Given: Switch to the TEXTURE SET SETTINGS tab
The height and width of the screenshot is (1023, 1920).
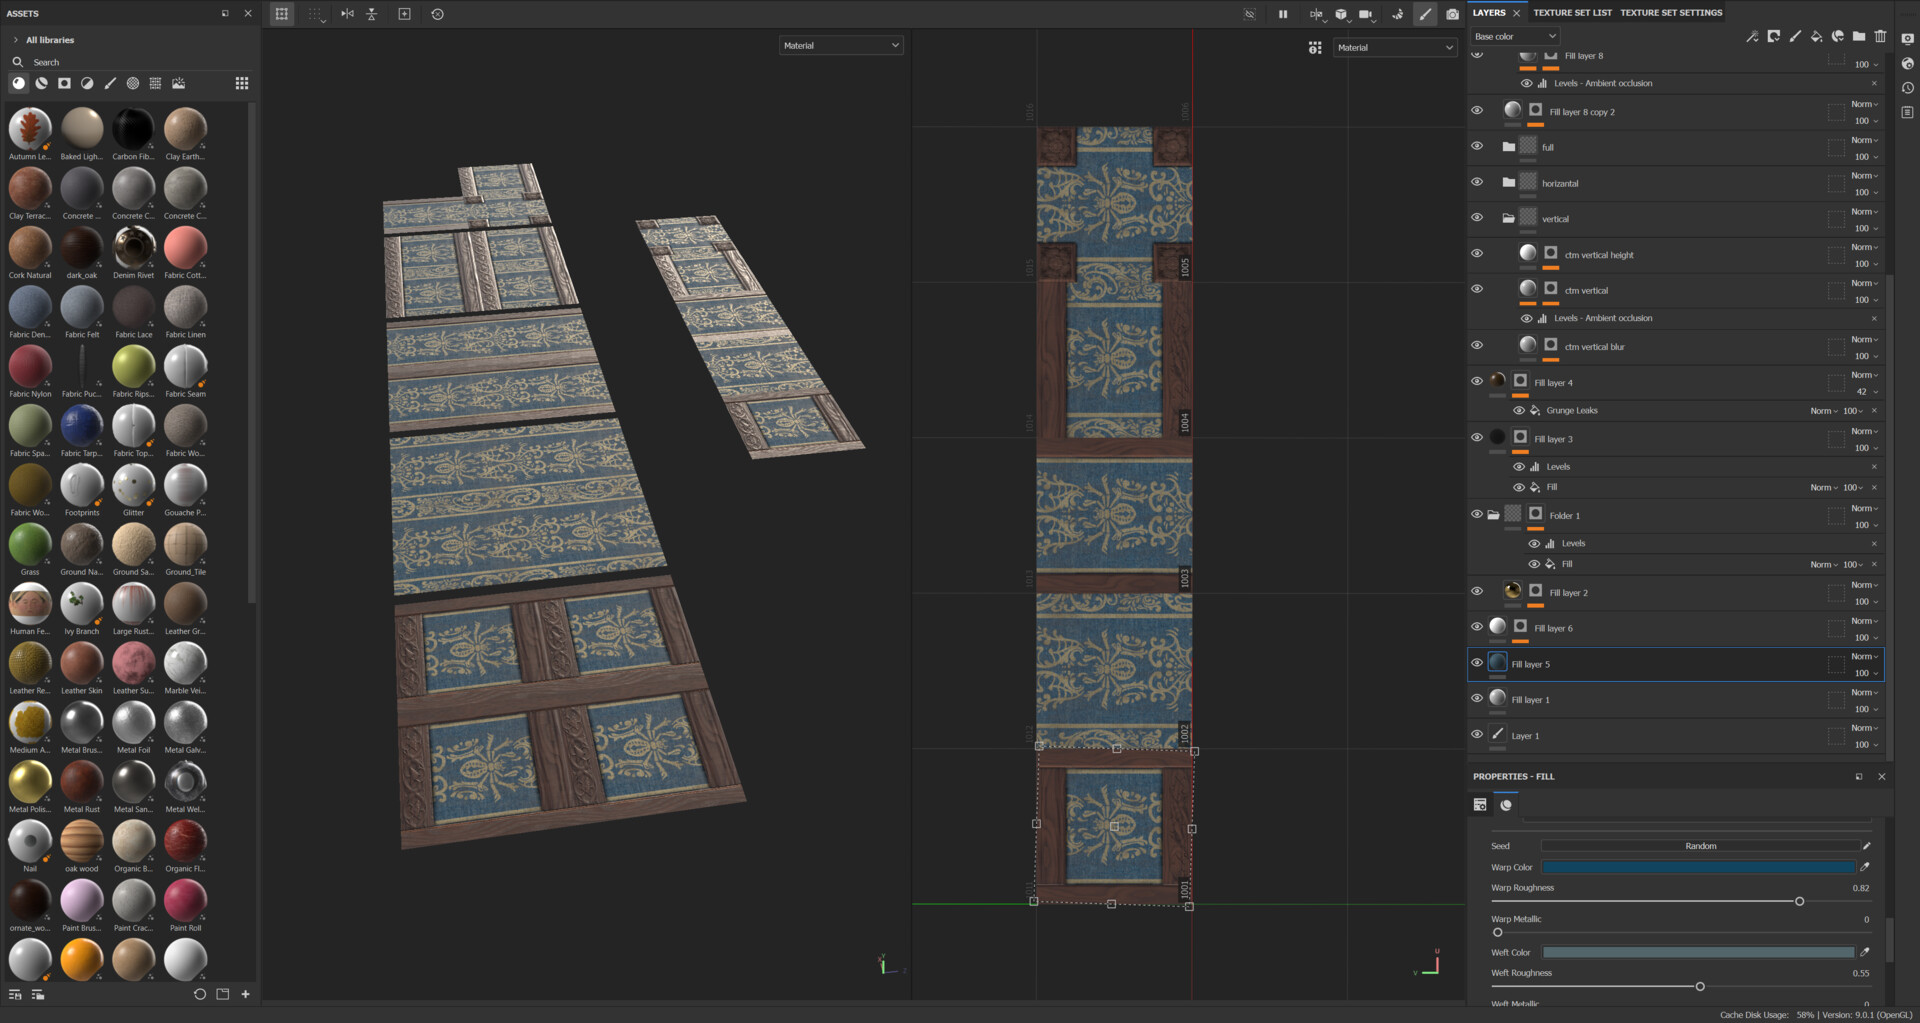Looking at the screenshot, I should 1670,12.
